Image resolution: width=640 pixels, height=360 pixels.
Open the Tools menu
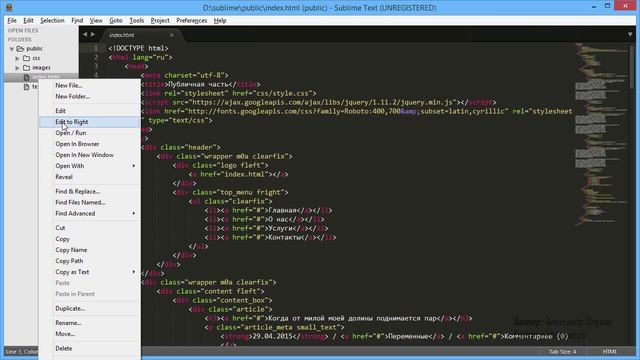tap(136, 20)
